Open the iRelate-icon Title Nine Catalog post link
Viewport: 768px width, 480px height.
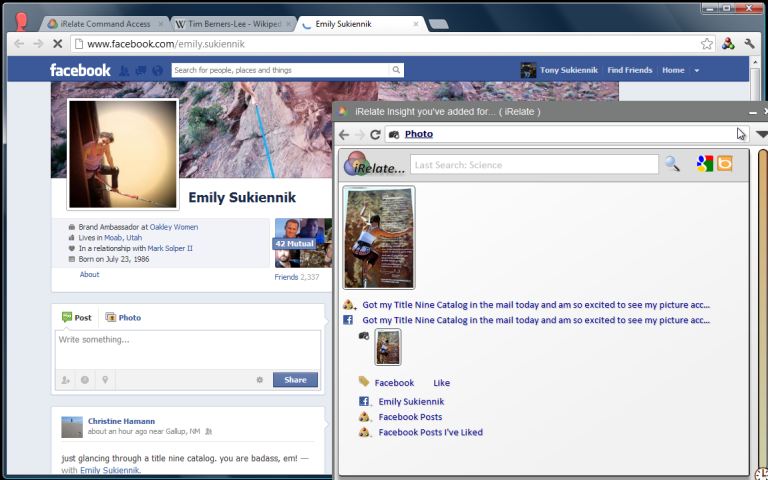[x=536, y=305]
